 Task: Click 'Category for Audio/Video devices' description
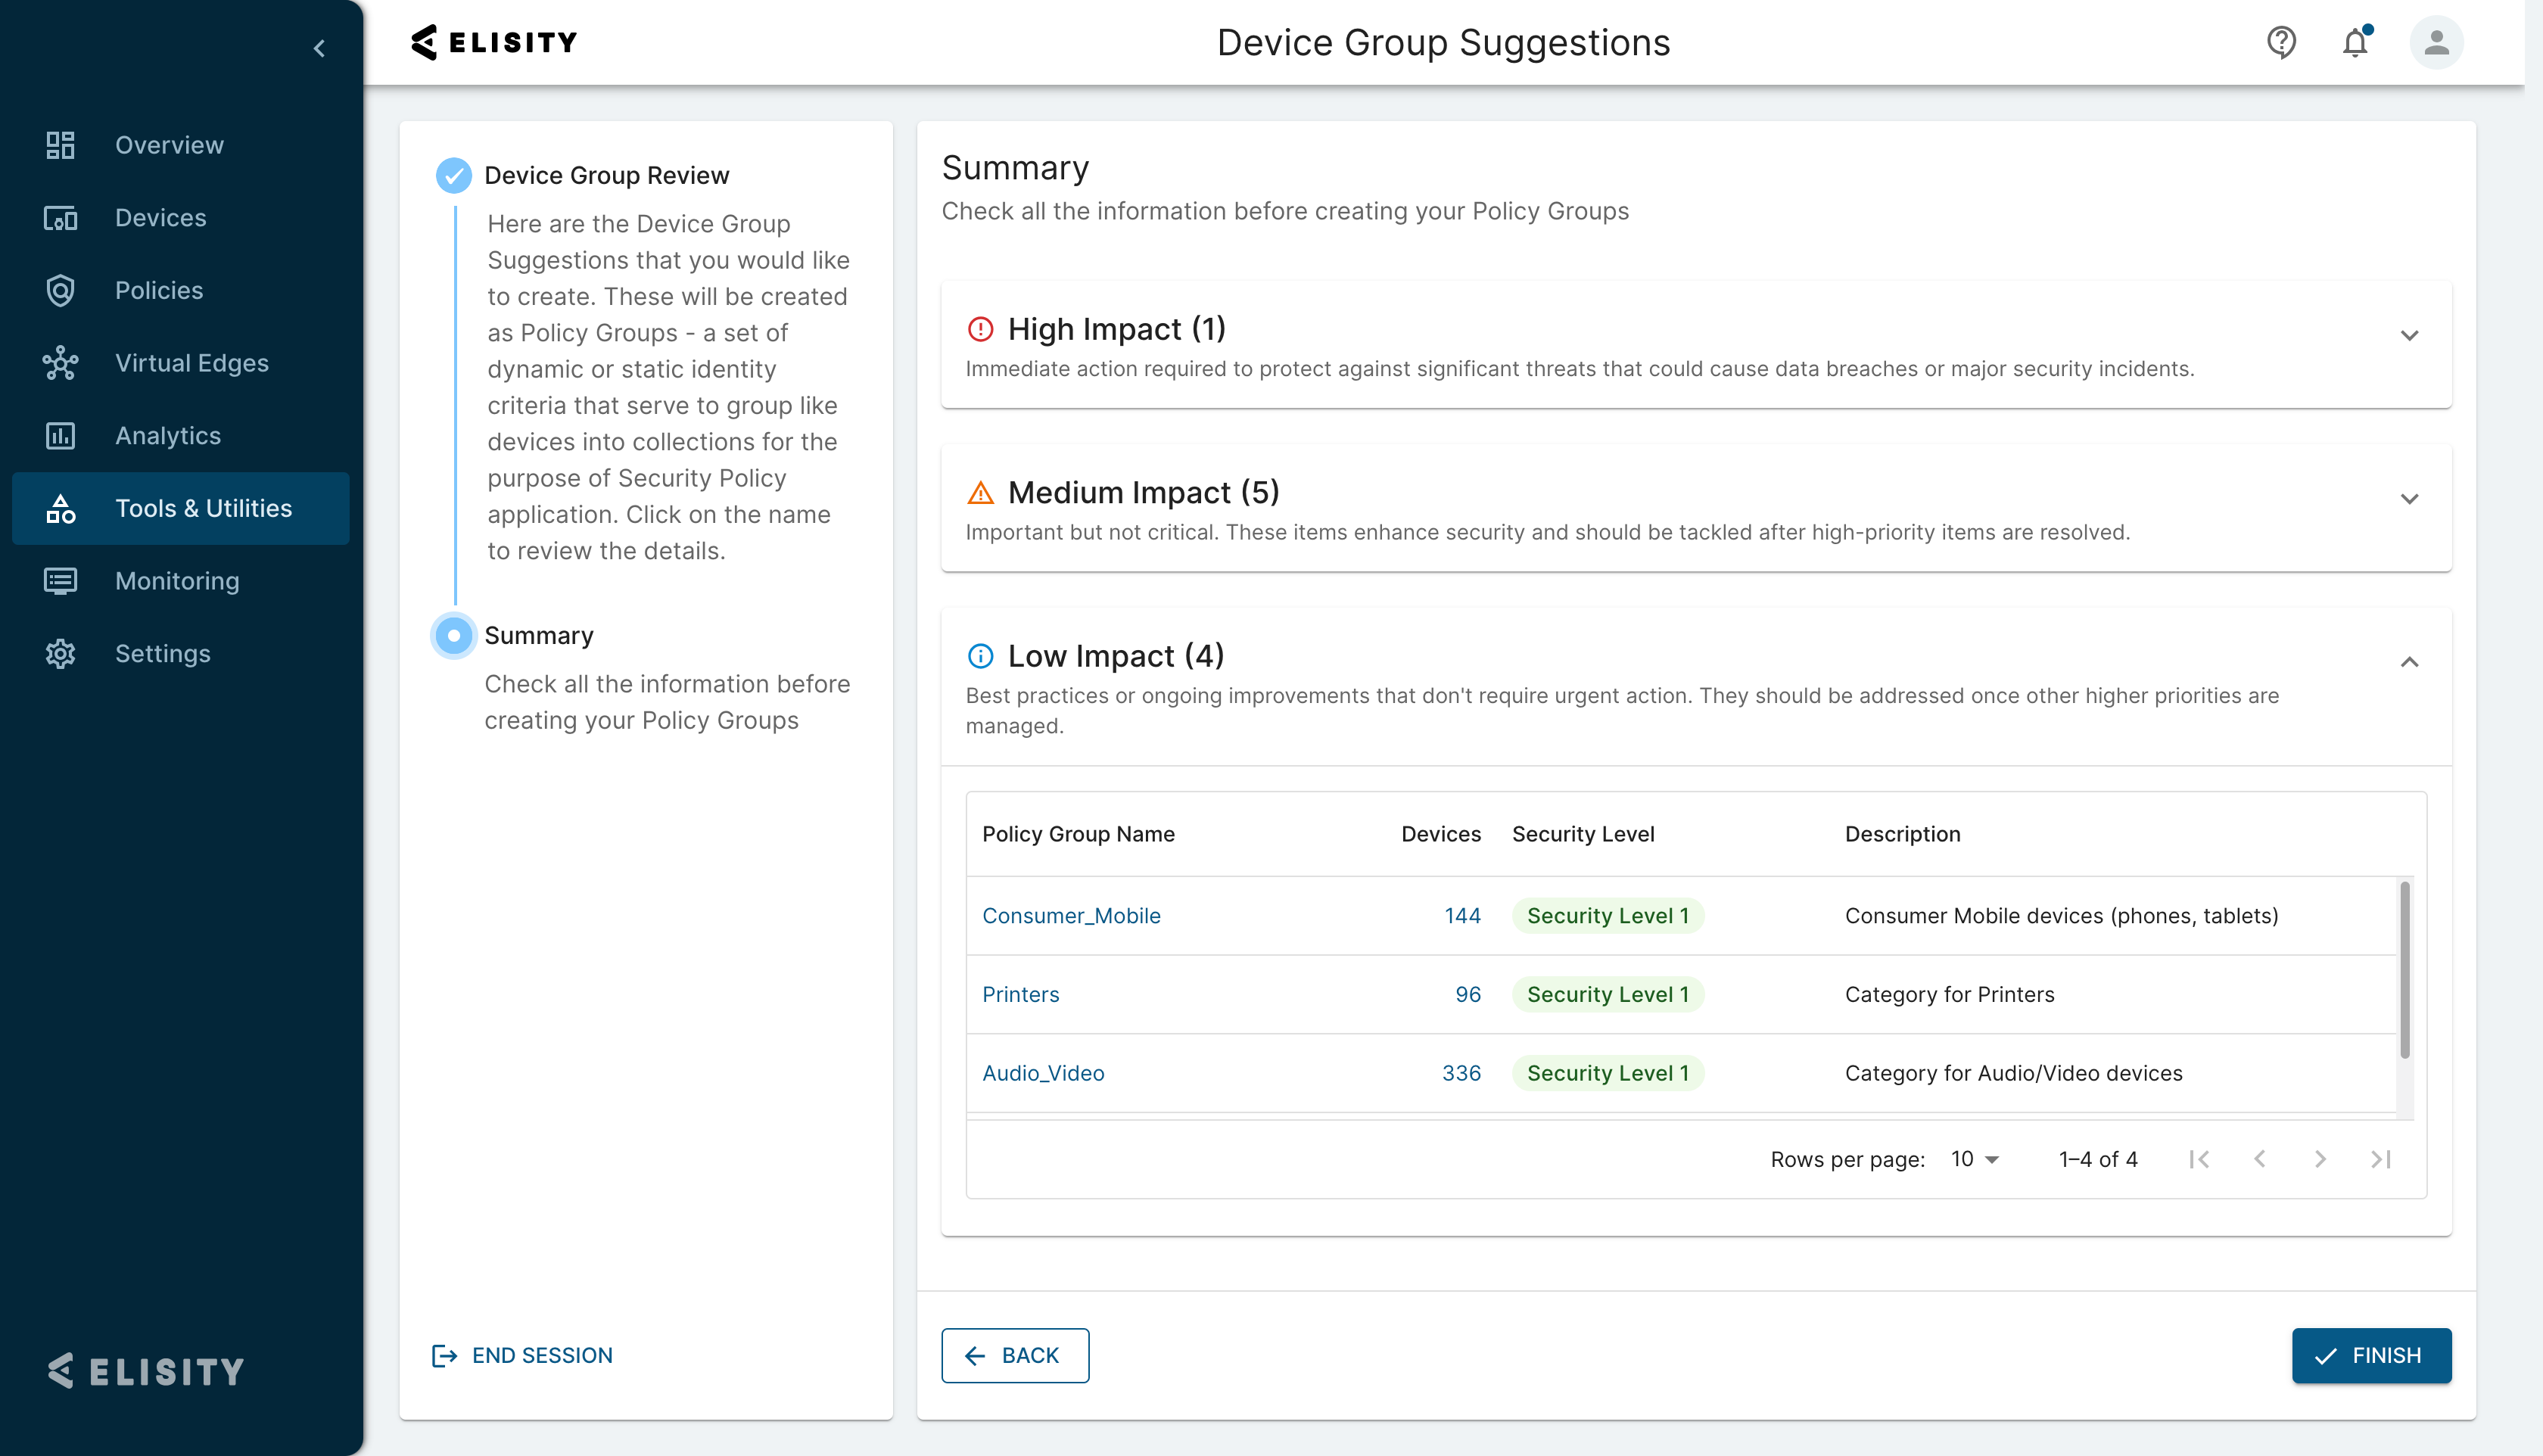point(2013,1073)
